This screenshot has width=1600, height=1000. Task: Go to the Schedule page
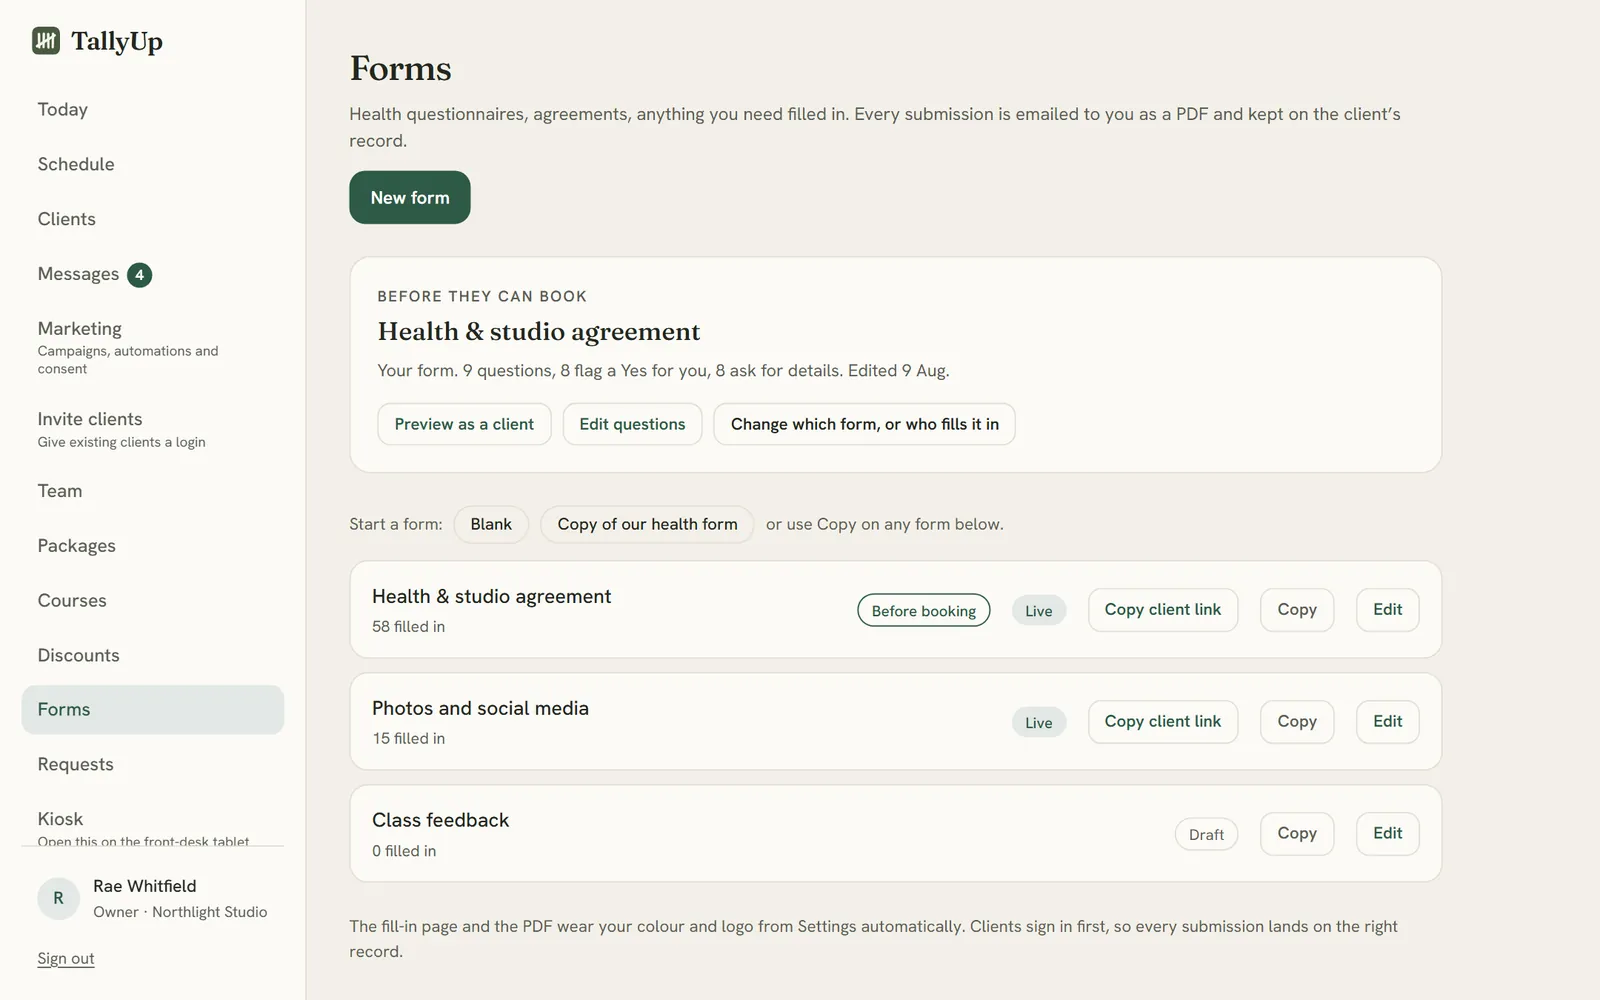click(76, 164)
